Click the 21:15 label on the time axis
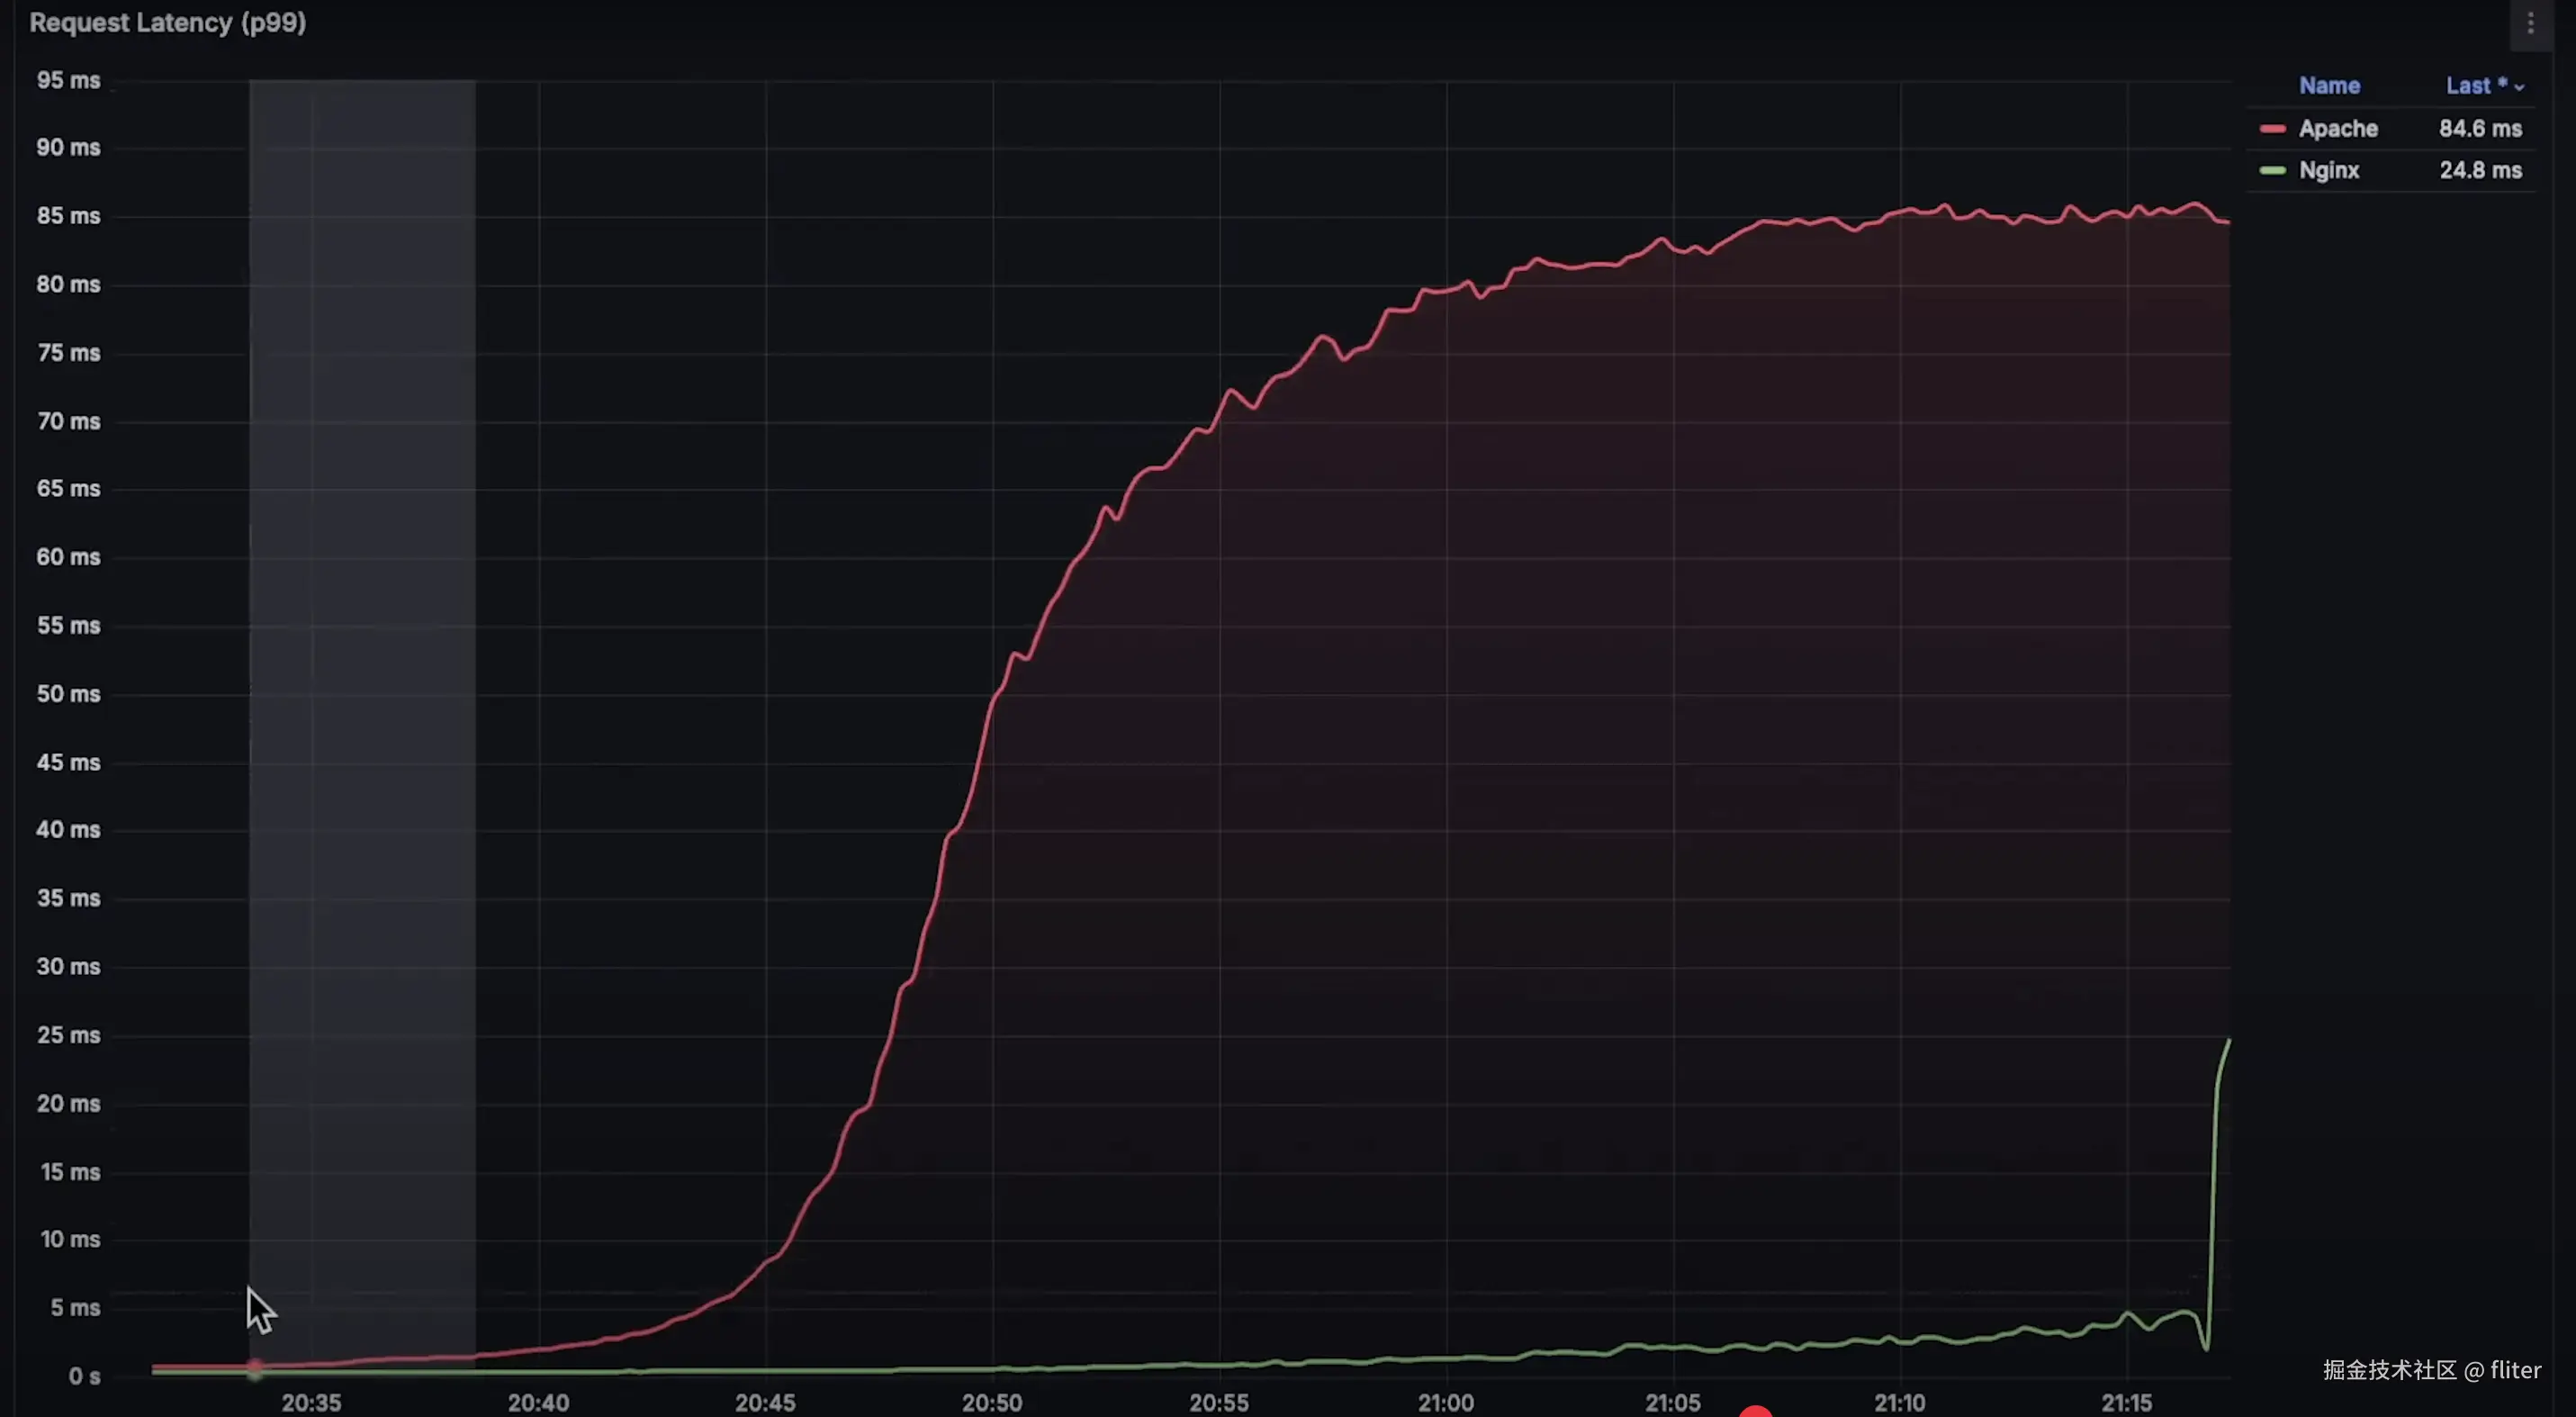 [x=2126, y=1402]
